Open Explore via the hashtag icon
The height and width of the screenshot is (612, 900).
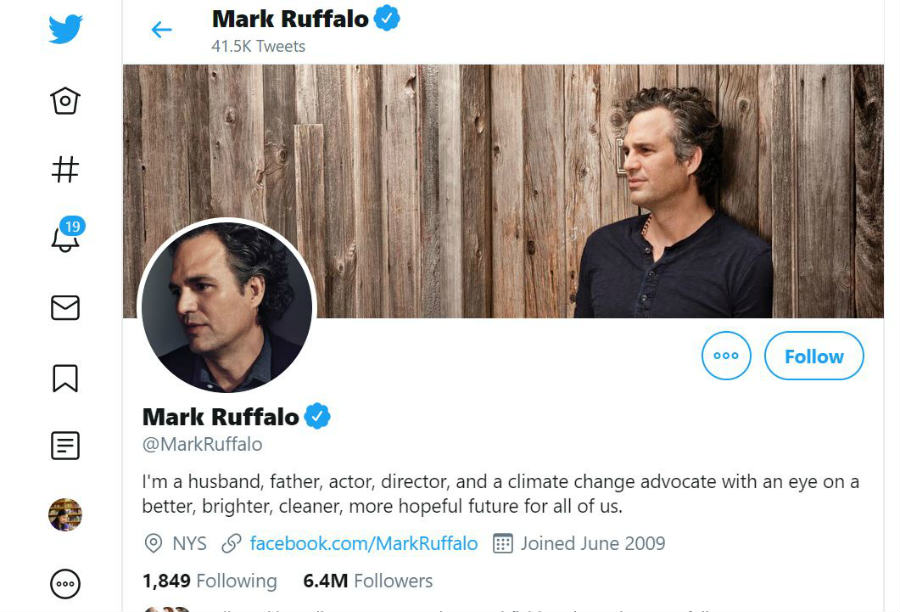coord(64,169)
